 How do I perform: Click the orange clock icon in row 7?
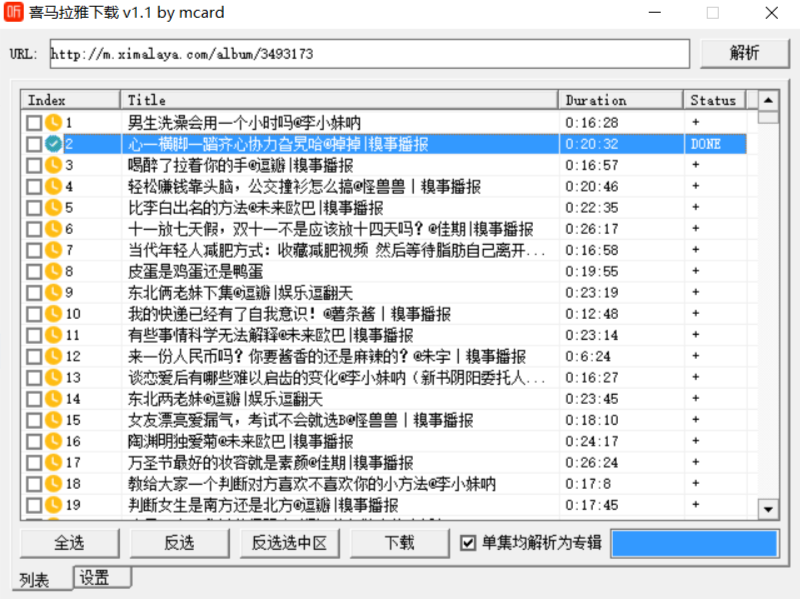pyautogui.click(x=53, y=250)
